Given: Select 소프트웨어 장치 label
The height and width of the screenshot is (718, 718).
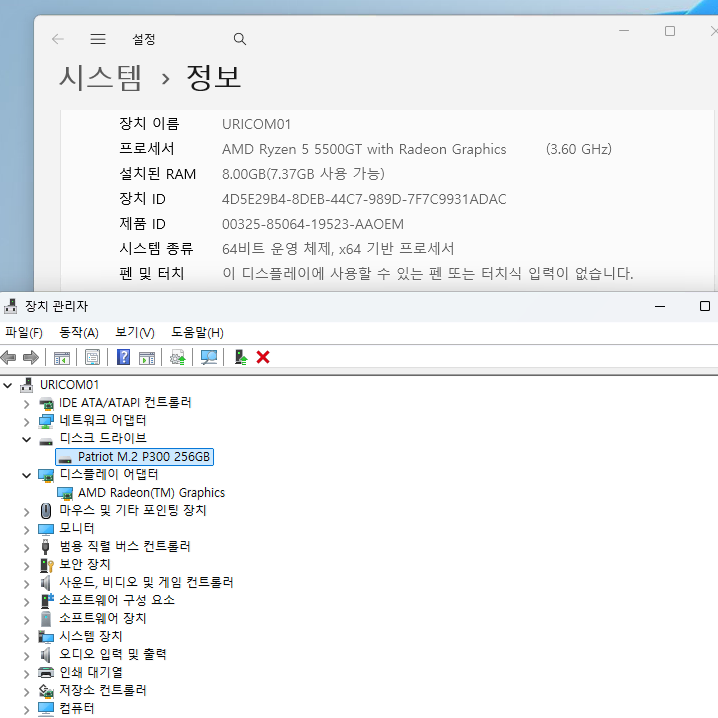Looking at the screenshot, I should pyautogui.click(x=103, y=618).
